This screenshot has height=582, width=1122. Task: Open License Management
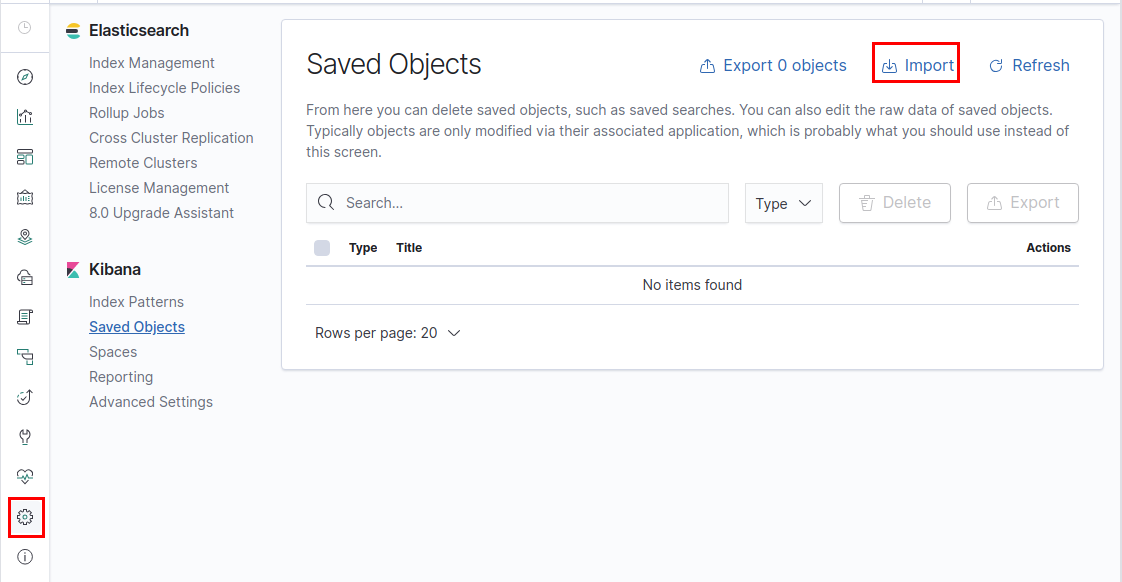(159, 188)
